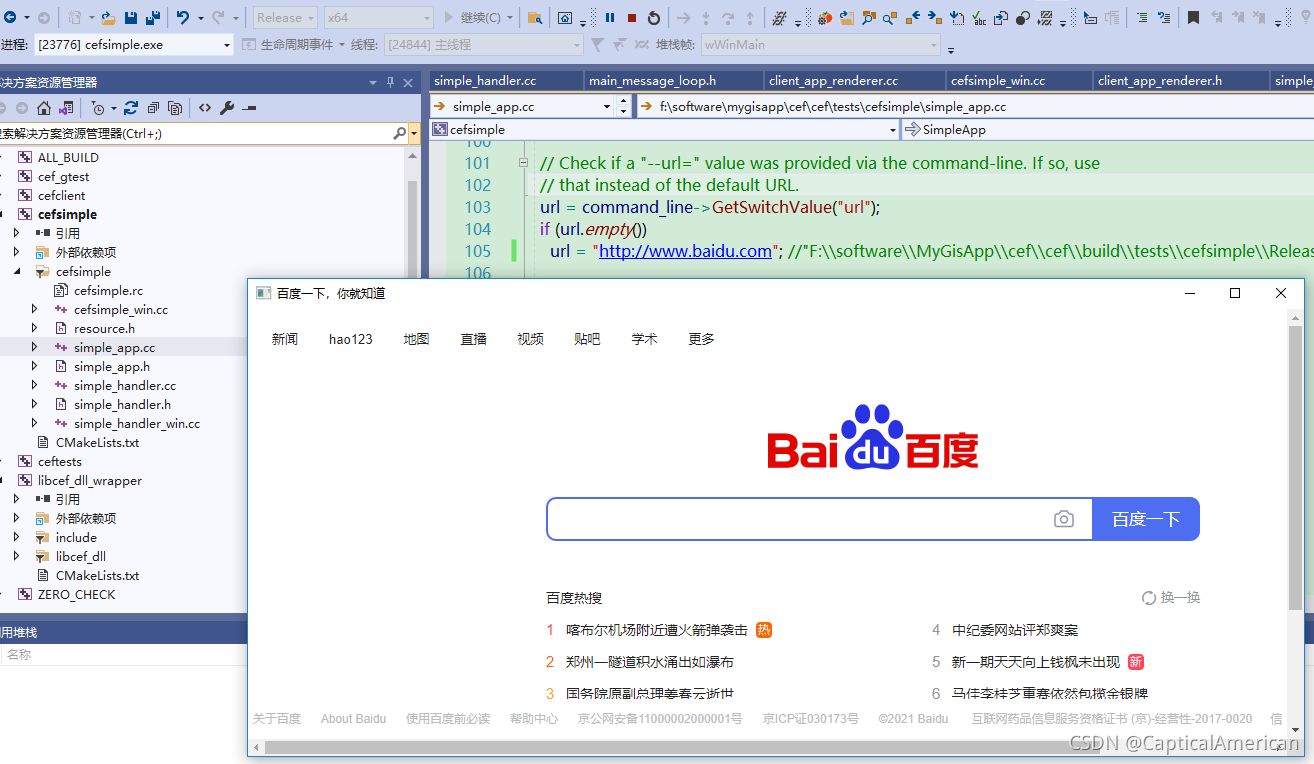Click the navigate backward arrow in toolbar
Image resolution: width=1314 pixels, height=764 pixels.
[10, 17]
